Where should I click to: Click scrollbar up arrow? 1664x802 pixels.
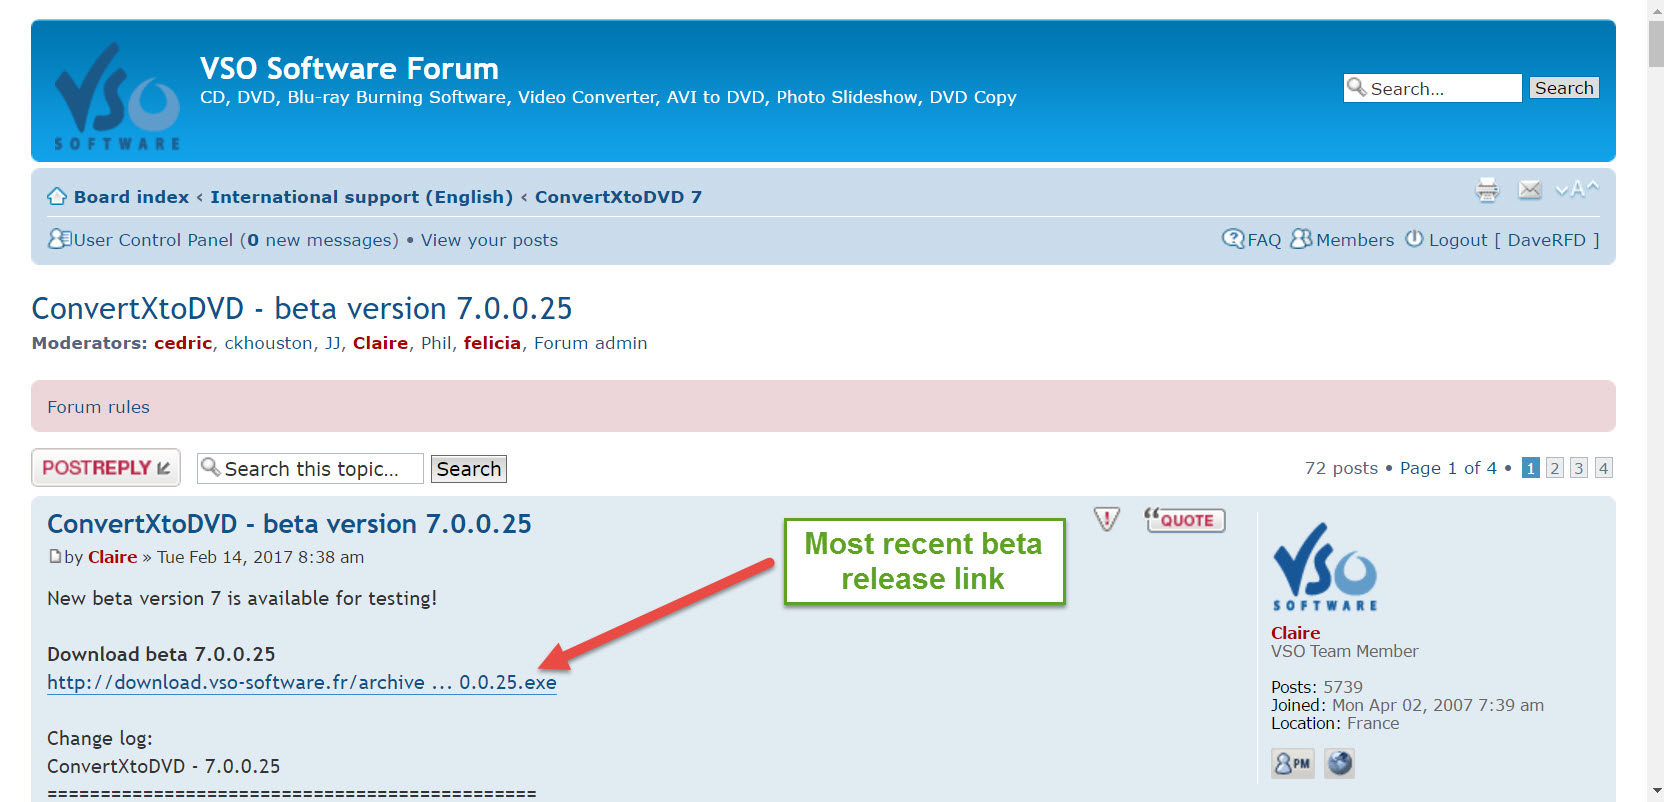point(1655,8)
